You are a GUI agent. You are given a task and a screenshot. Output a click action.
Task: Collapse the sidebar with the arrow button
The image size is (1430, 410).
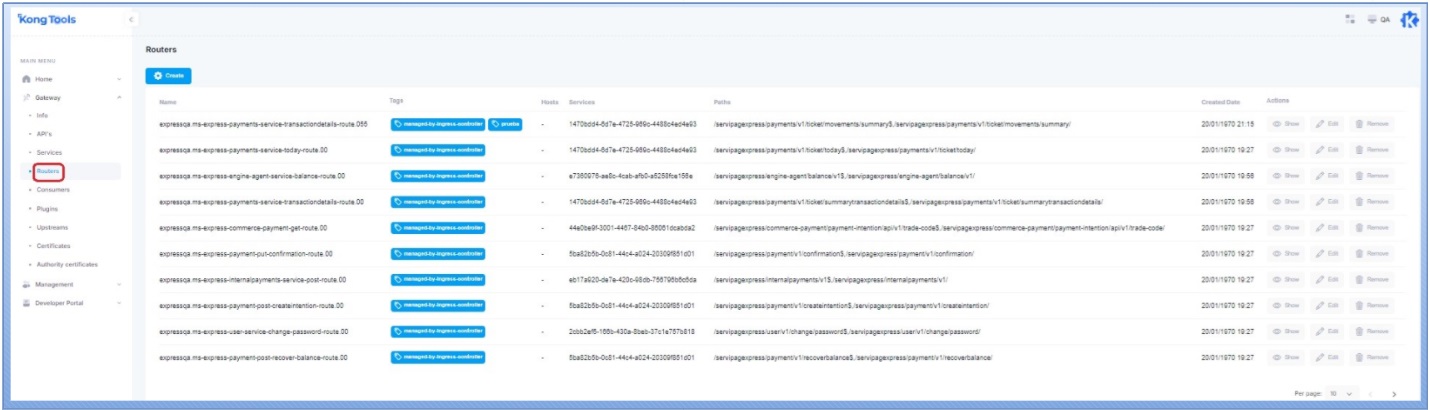click(x=131, y=20)
